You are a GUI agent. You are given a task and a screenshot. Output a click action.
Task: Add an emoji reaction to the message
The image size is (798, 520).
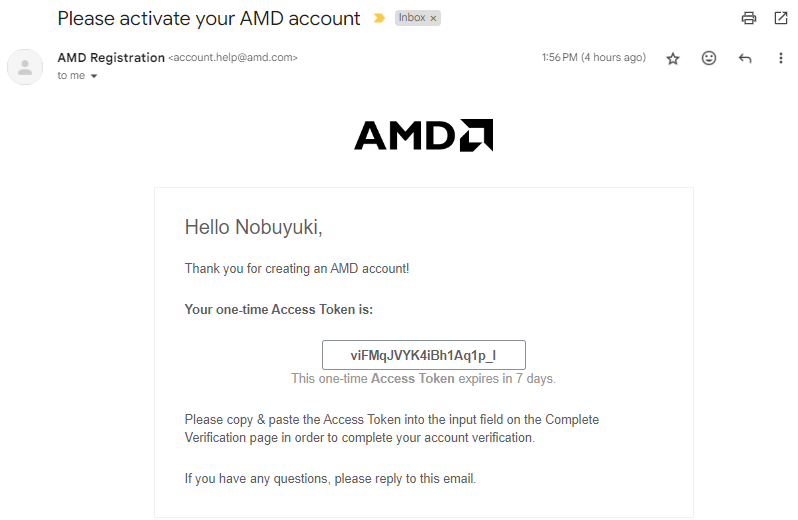pyautogui.click(x=709, y=59)
